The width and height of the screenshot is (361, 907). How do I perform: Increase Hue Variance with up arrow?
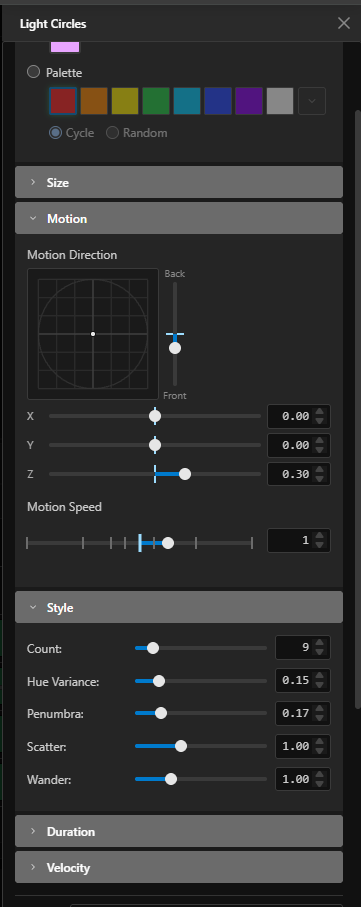point(319,676)
